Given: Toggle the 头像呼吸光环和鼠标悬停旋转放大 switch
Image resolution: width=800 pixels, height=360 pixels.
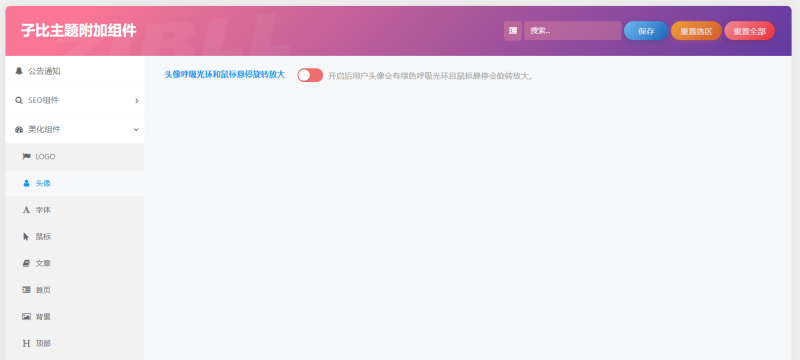Looking at the screenshot, I should 310,75.
